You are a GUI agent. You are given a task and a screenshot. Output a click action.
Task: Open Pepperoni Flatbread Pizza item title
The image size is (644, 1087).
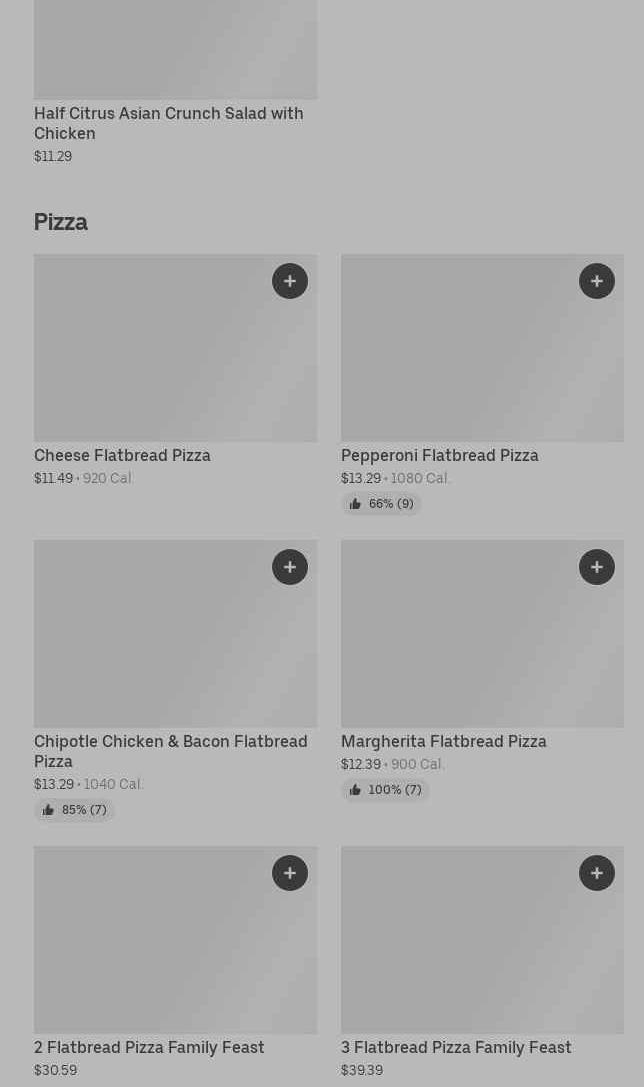point(439,455)
